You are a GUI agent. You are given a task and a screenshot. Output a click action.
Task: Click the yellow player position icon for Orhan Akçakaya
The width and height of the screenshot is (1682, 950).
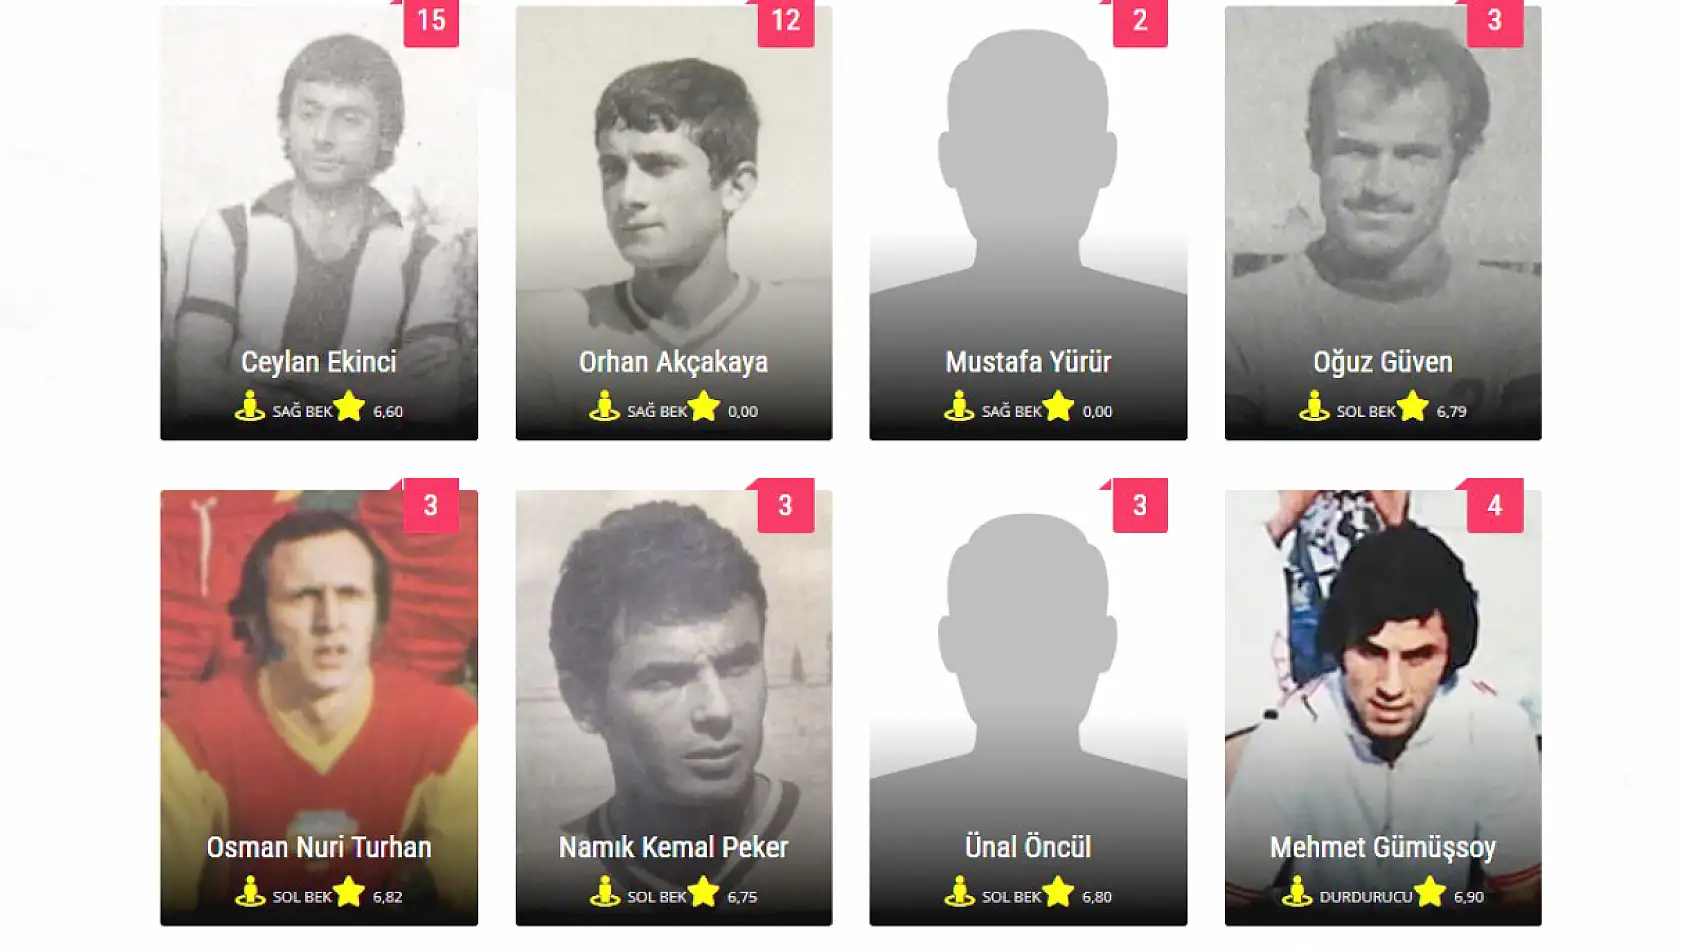[x=604, y=406]
